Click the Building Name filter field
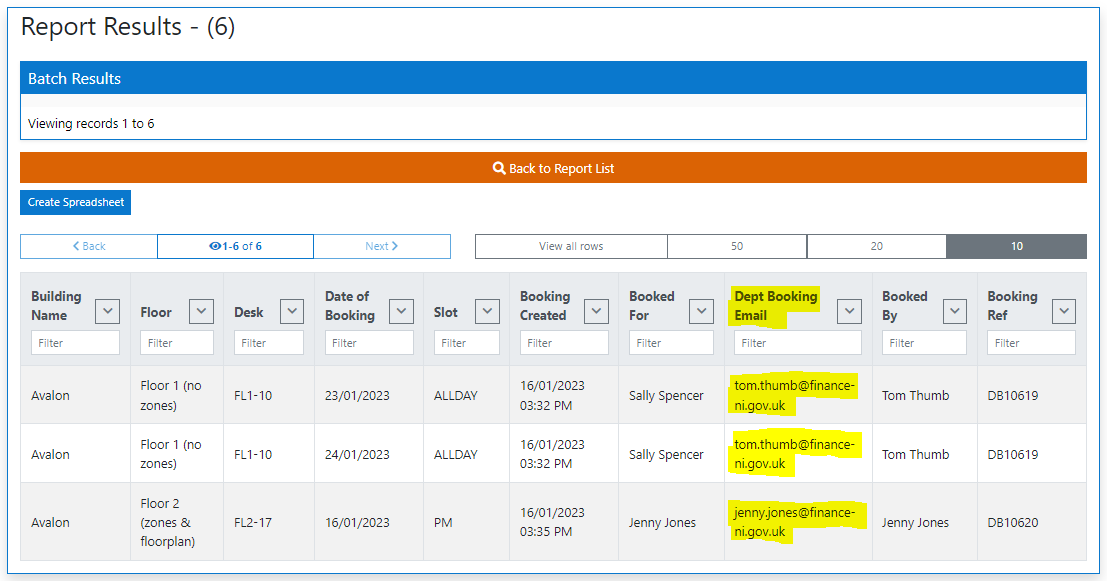Image resolution: width=1107 pixels, height=581 pixels. click(75, 342)
